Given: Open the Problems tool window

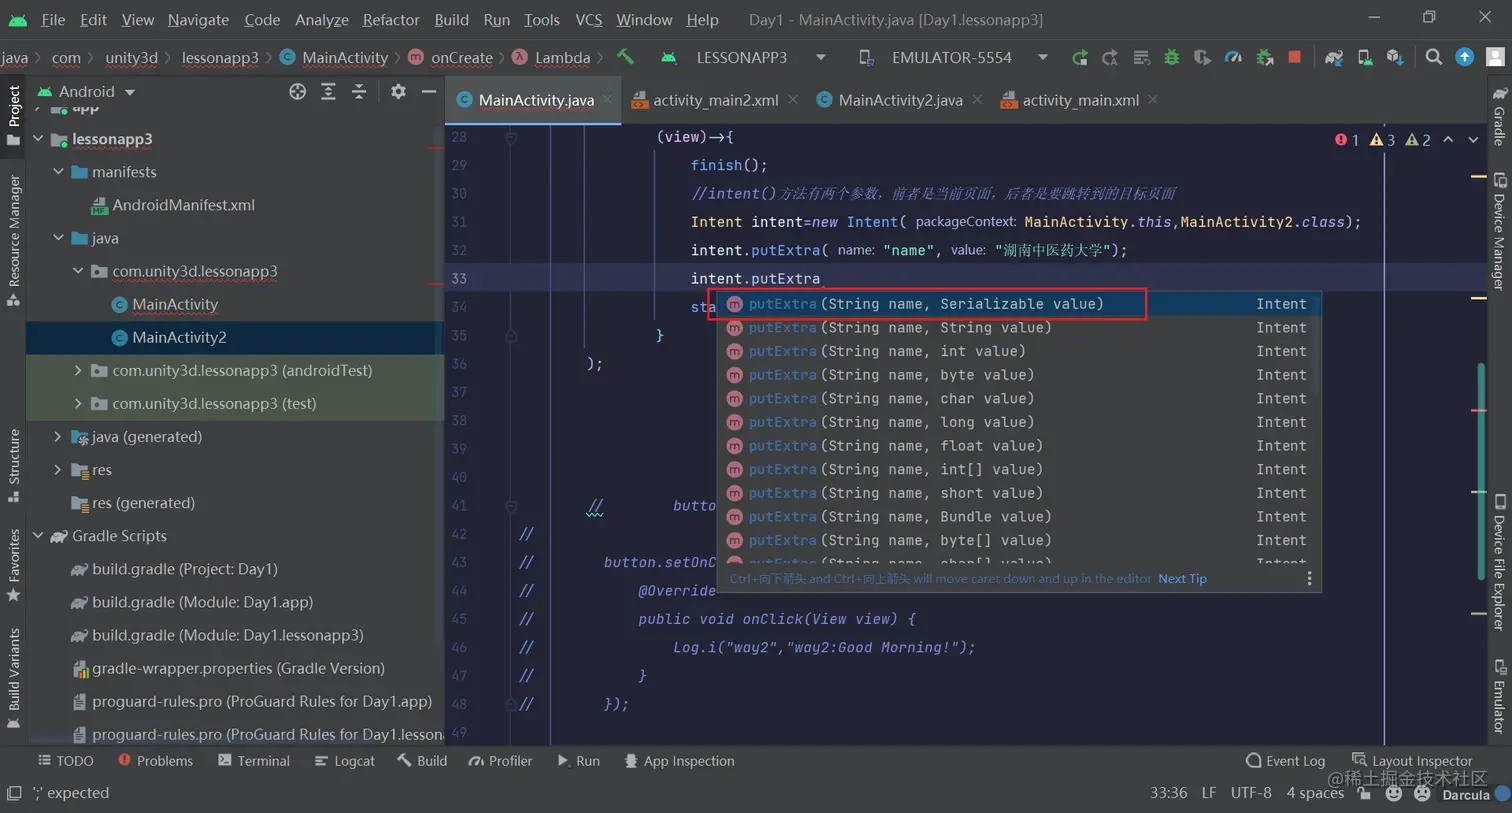Looking at the screenshot, I should click(155, 761).
